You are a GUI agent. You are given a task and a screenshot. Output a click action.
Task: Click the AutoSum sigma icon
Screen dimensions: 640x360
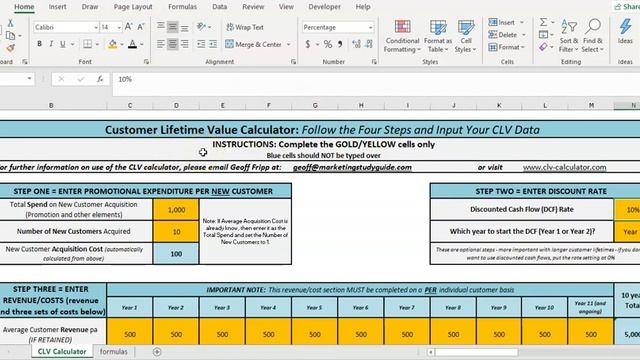point(543,22)
